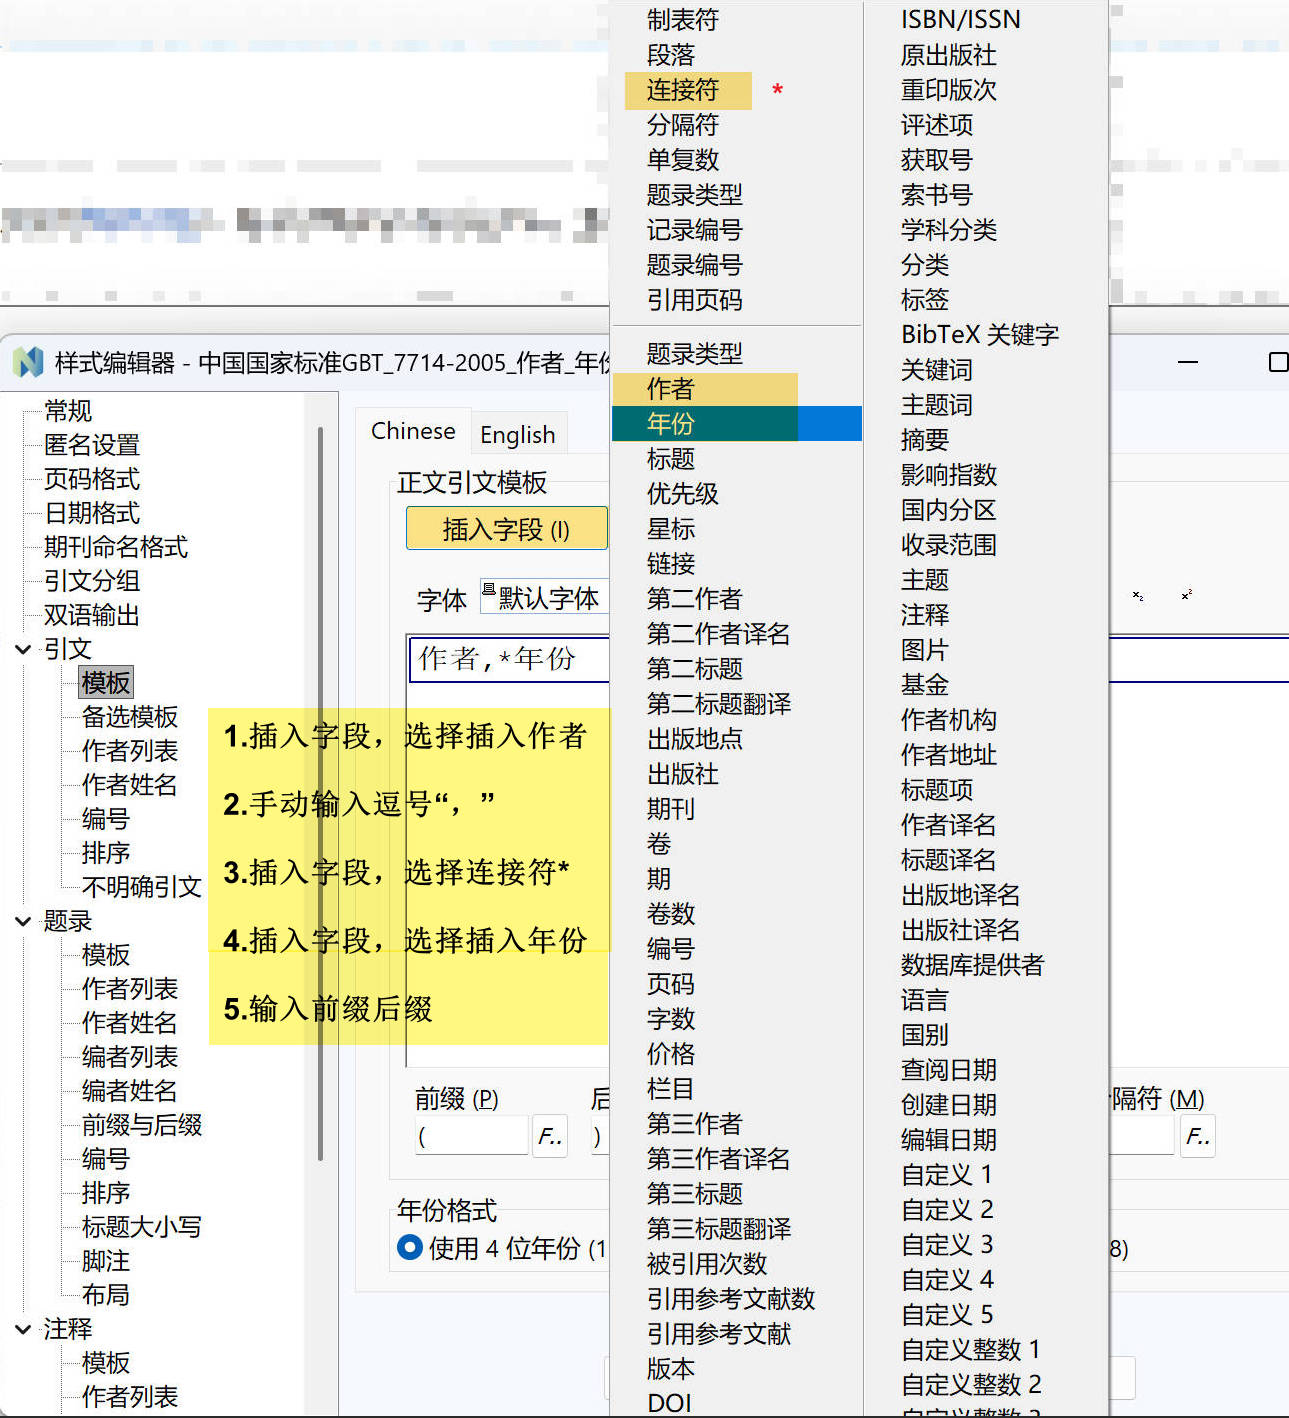Switch to the English tab
The width and height of the screenshot is (1289, 1418).
pyautogui.click(x=517, y=435)
